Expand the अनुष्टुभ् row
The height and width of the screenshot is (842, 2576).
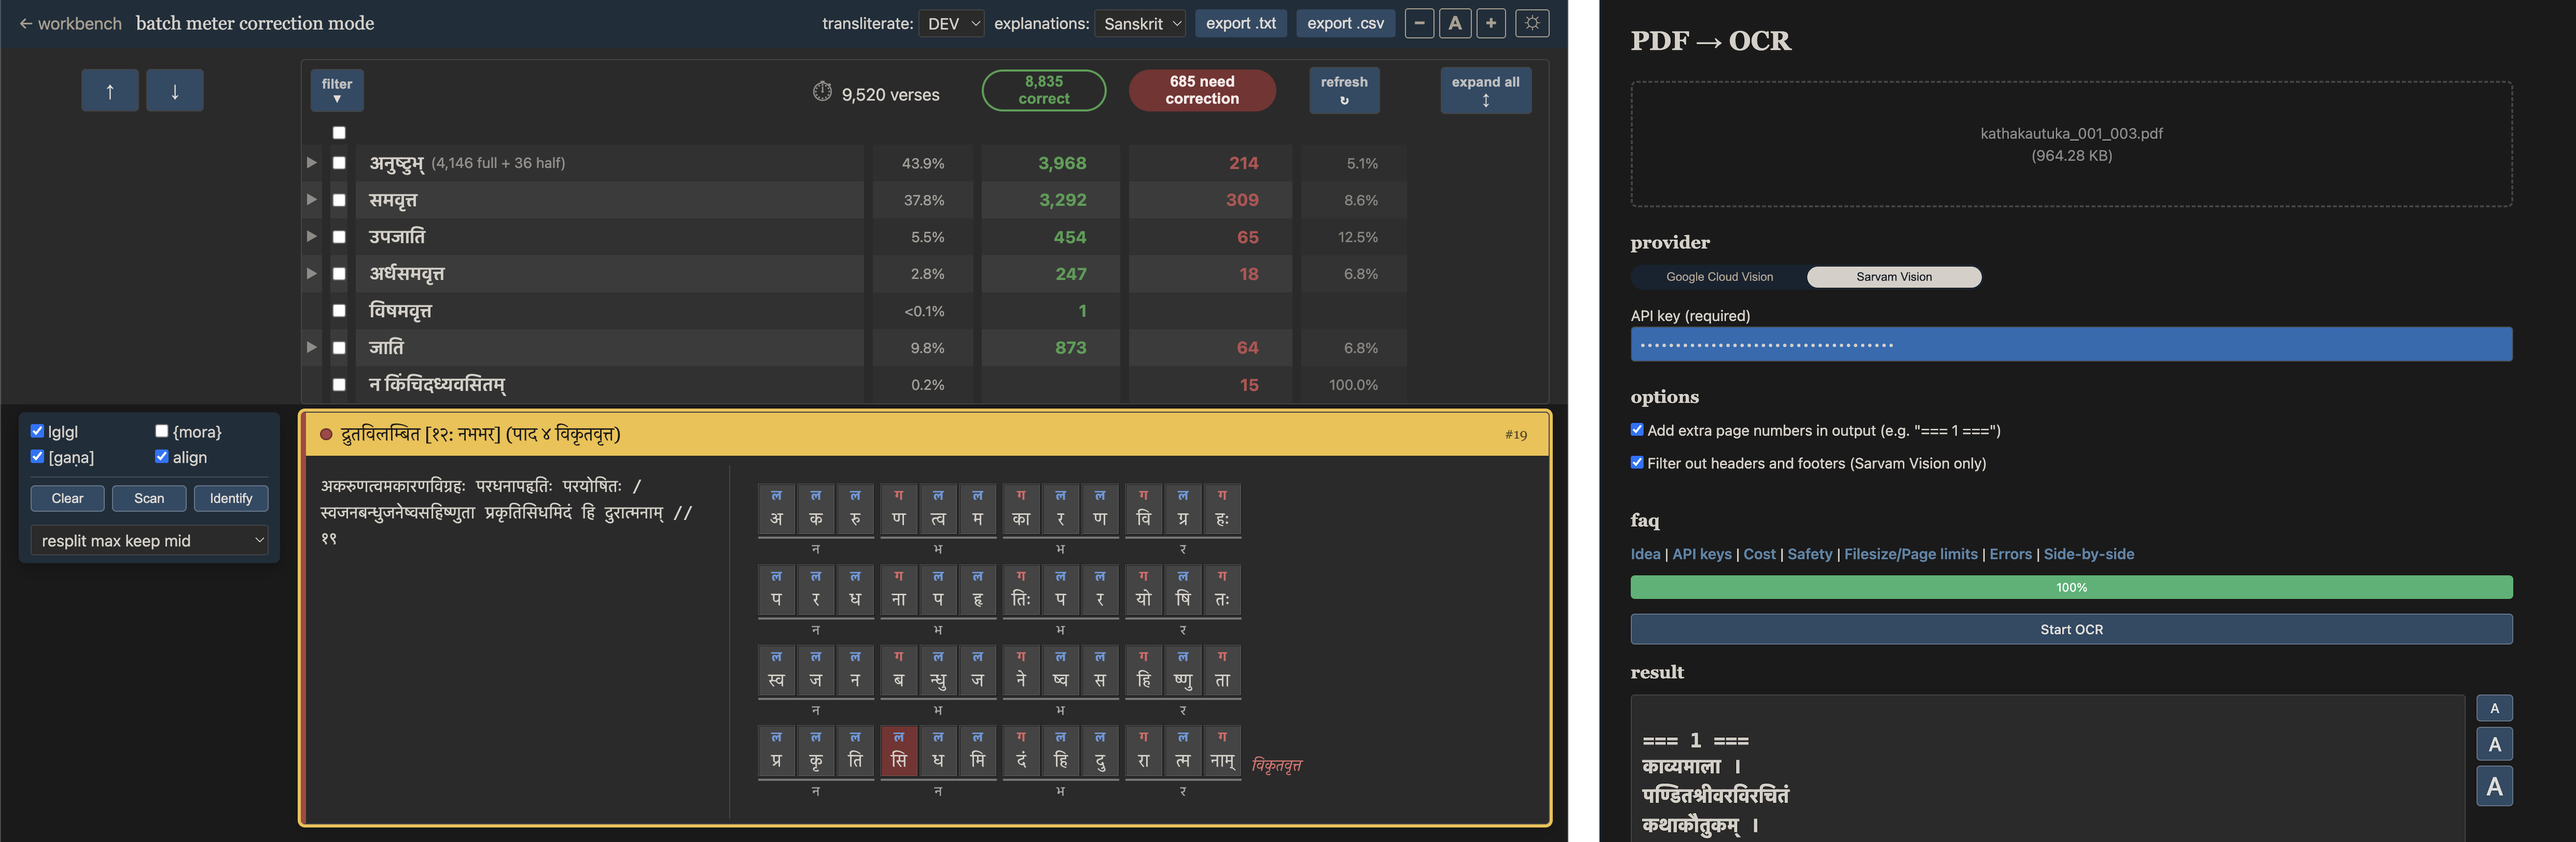coord(311,163)
